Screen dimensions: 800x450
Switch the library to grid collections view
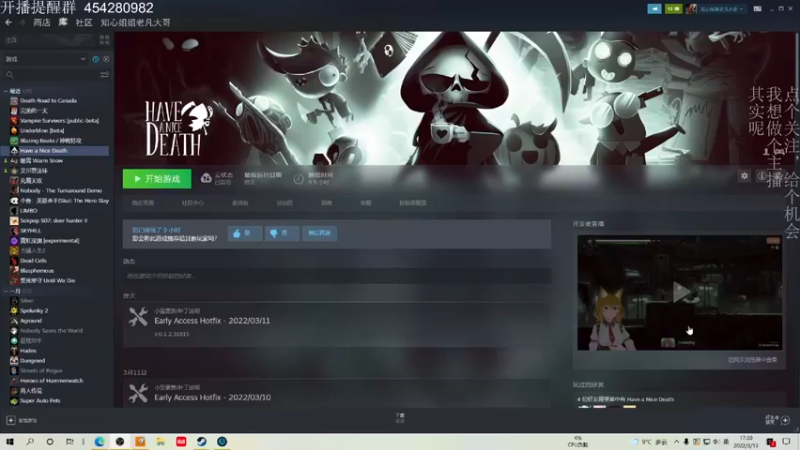(105, 40)
